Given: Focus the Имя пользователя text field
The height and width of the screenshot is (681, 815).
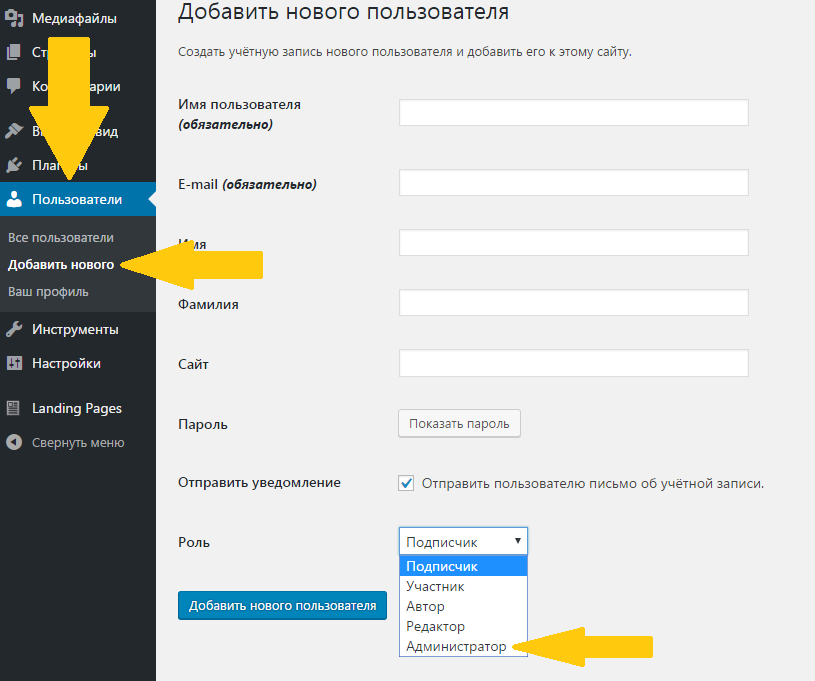Looking at the screenshot, I should (573, 112).
